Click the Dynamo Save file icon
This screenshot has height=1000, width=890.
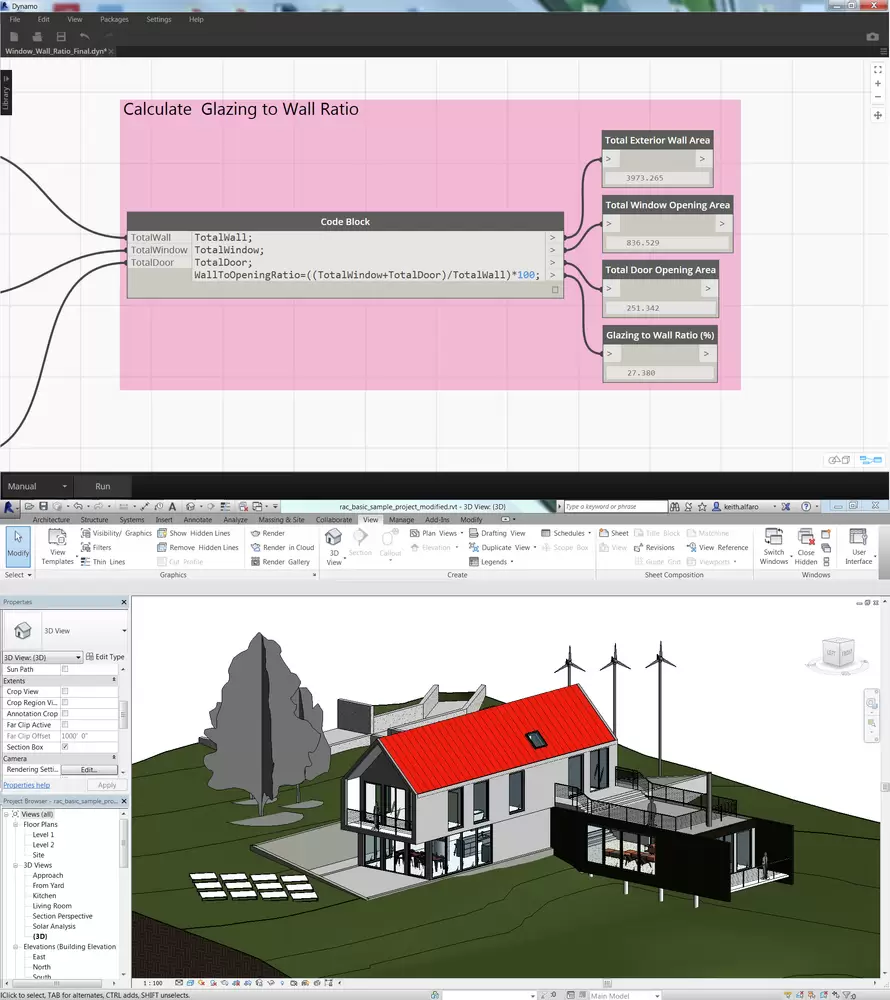61,37
